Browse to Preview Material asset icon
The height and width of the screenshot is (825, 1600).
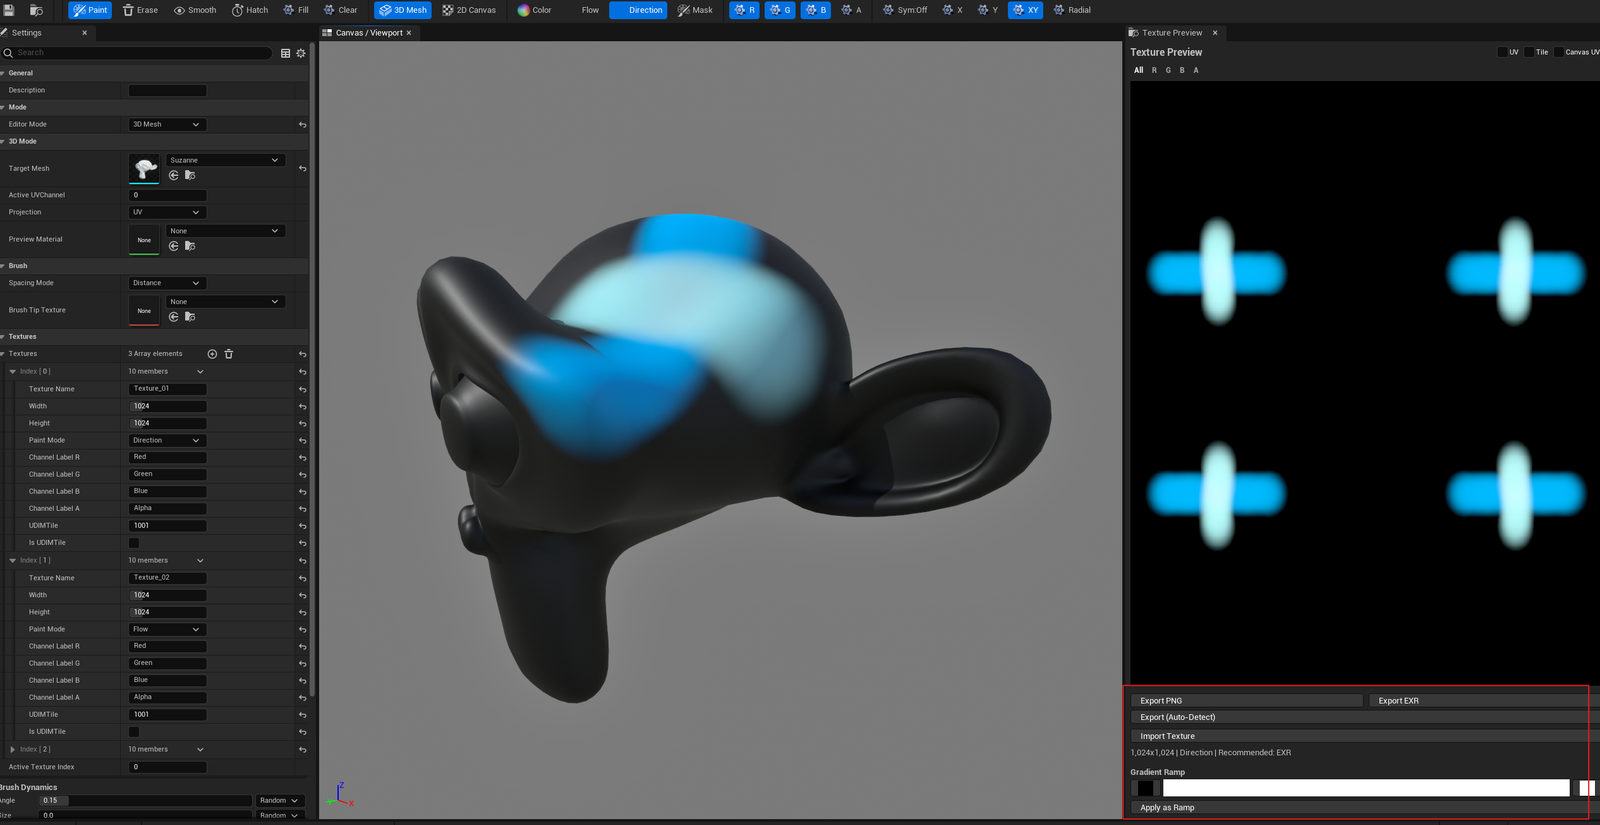click(190, 246)
